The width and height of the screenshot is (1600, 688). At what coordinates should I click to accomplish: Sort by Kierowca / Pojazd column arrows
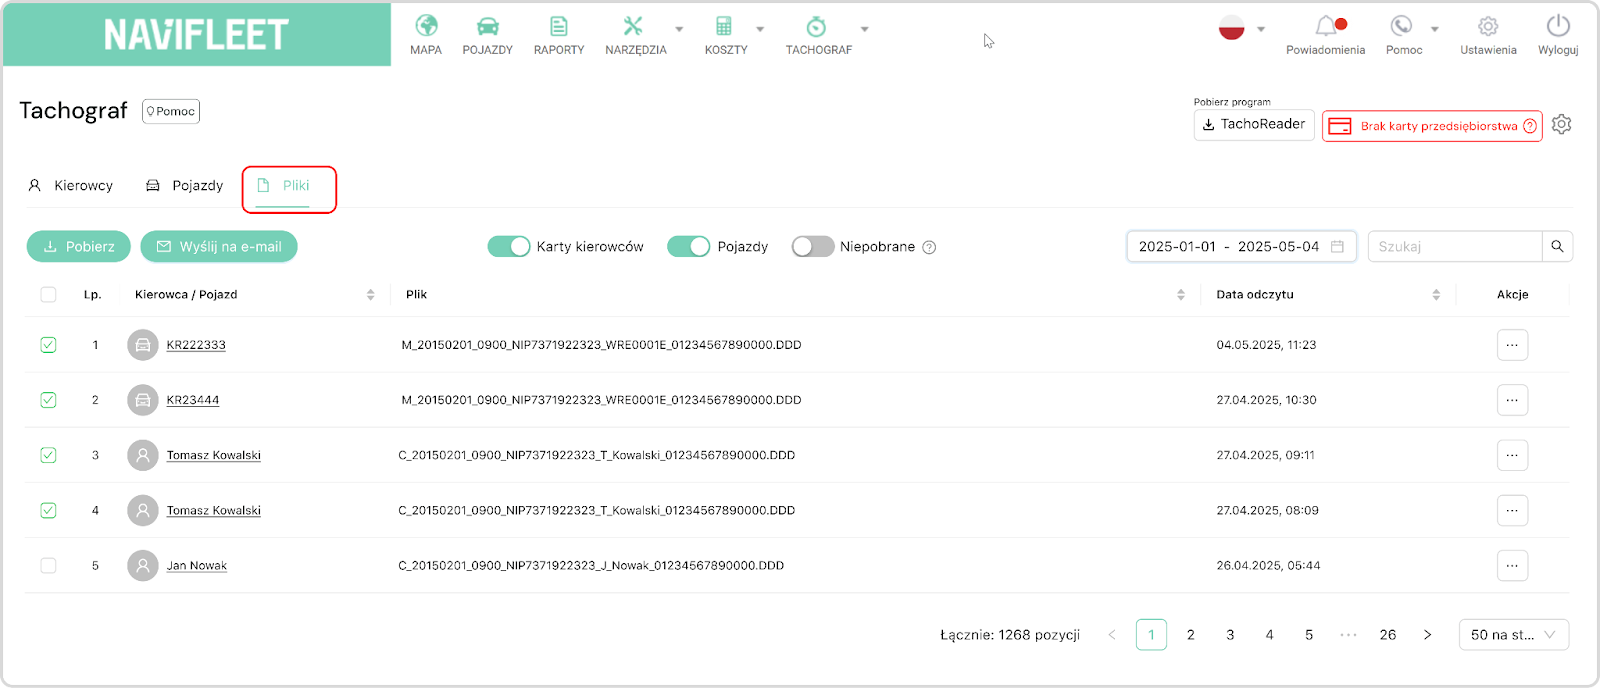[x=370, y=295]
